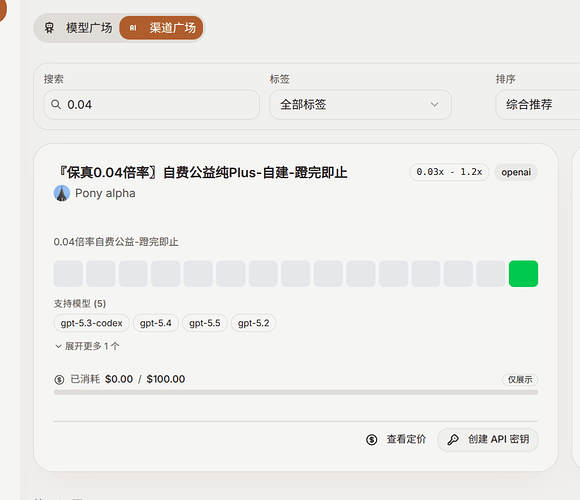Click the green status block
This screenshot has width=580, height=500.
(523, 274)
